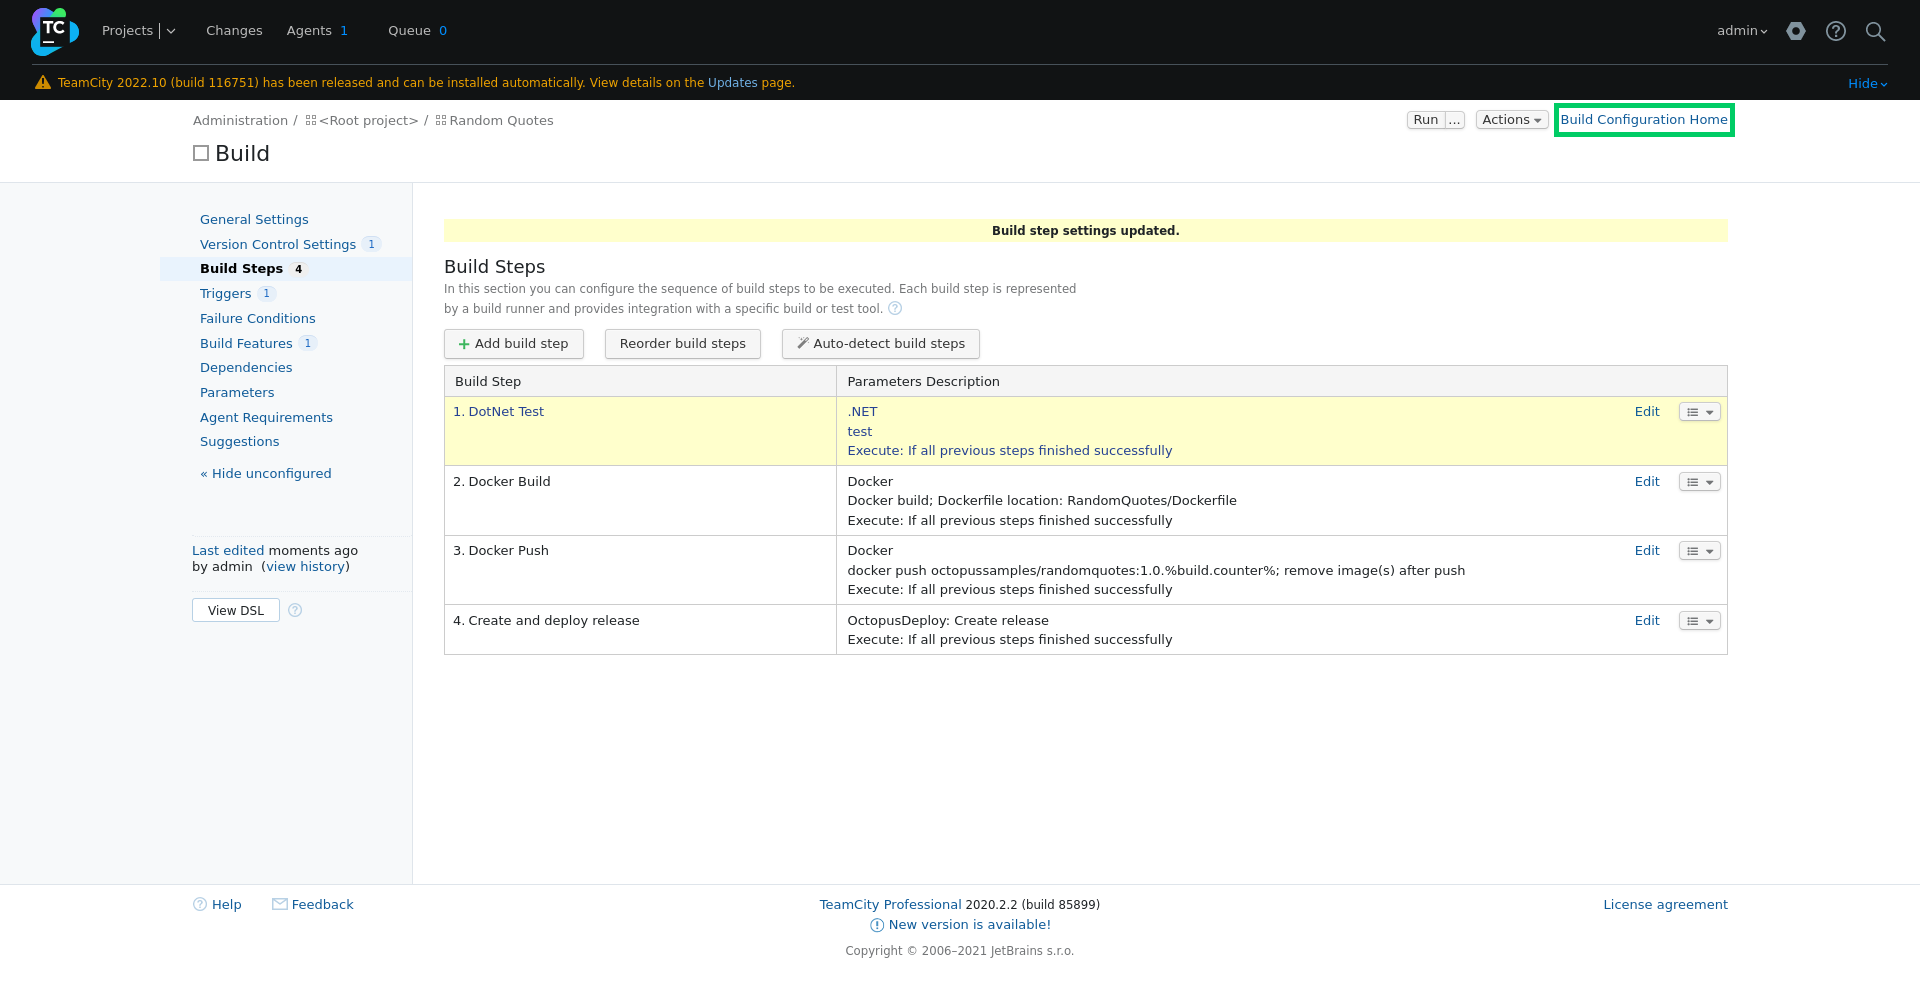Click 'Docker Push' step name cell
Viewport: 1920px width, 995px height.
(640, 570)
